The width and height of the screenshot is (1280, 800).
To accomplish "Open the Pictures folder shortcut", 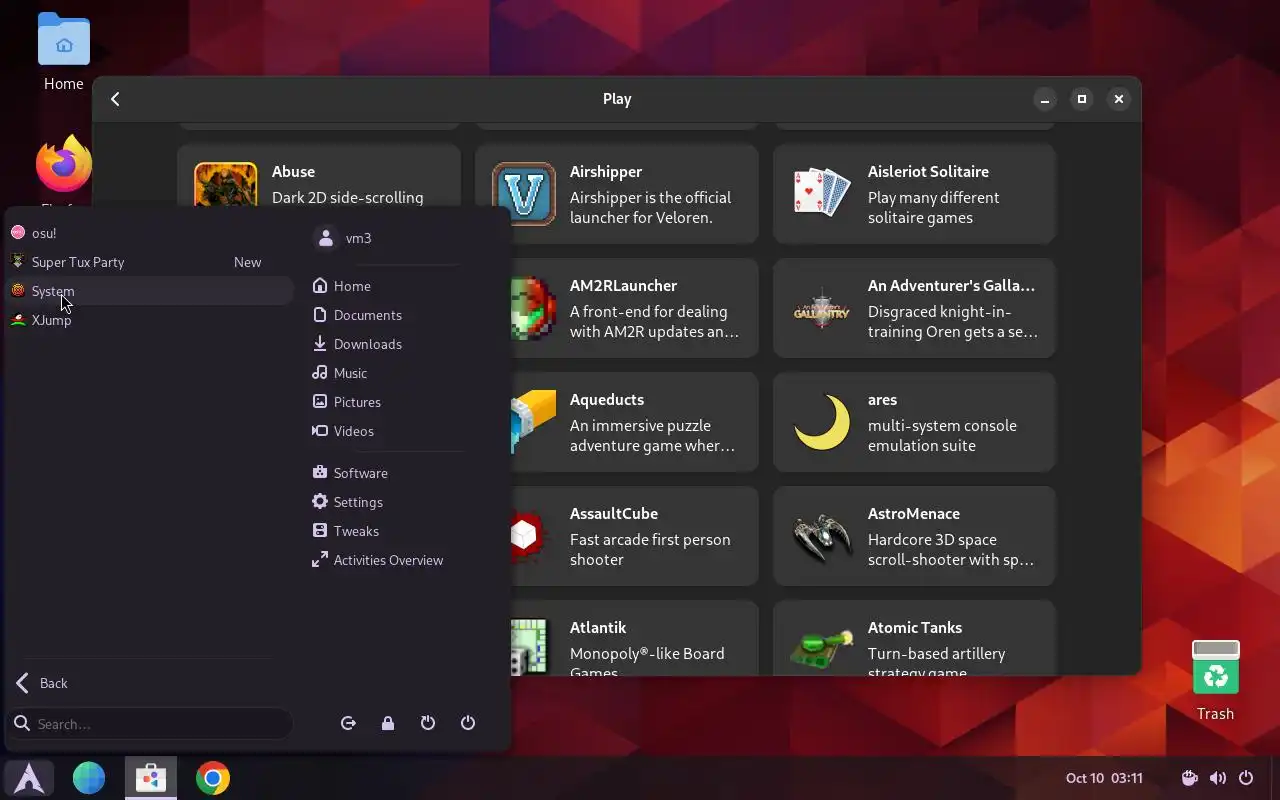I will tap(386, 402).
